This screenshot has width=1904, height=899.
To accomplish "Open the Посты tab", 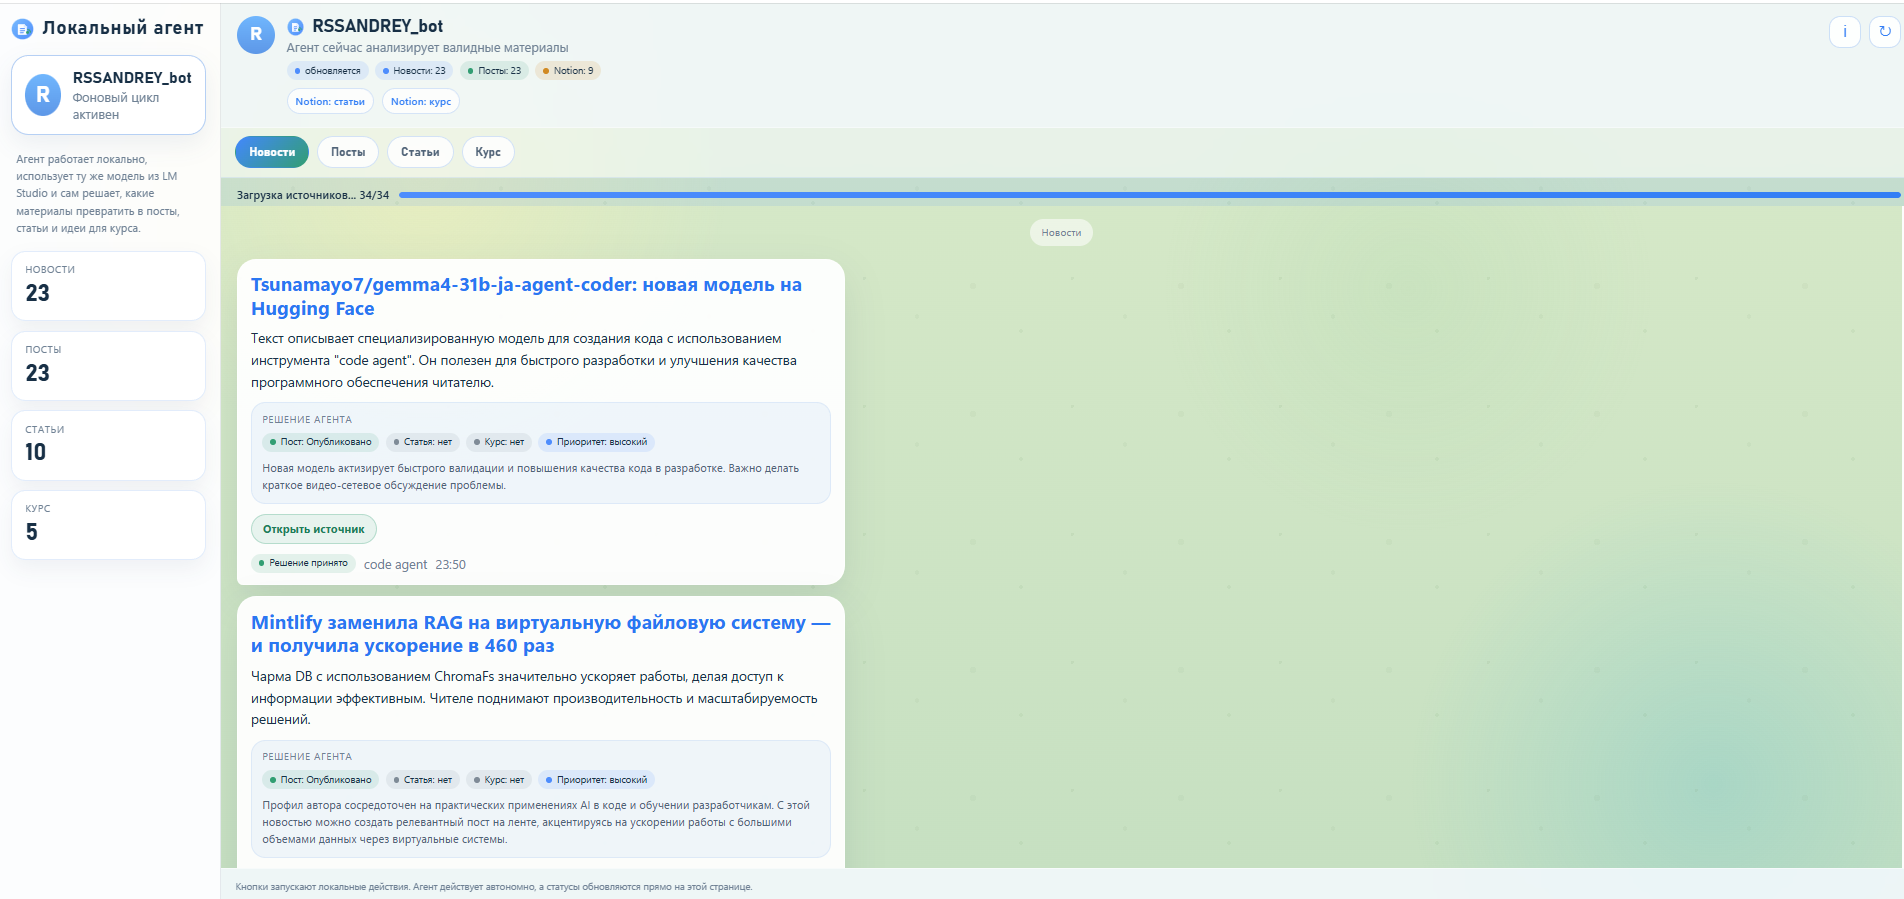I will click(348, 152).
